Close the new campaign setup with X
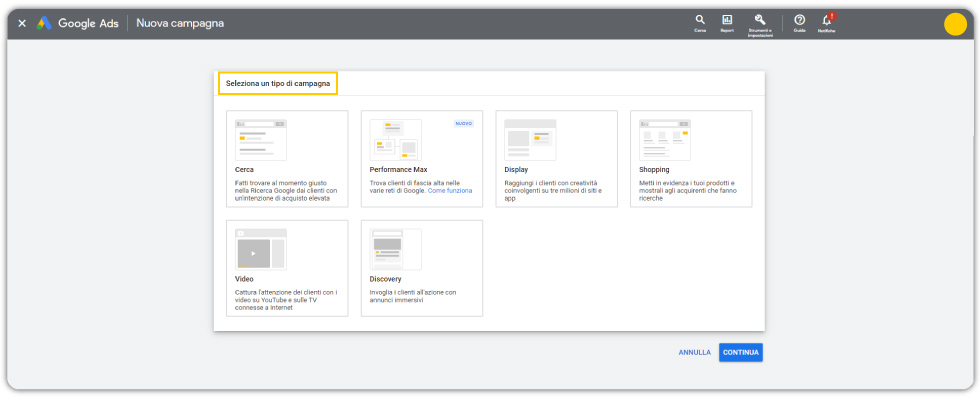The width and height of the screenshot is (980, 400). click(22, 23)
